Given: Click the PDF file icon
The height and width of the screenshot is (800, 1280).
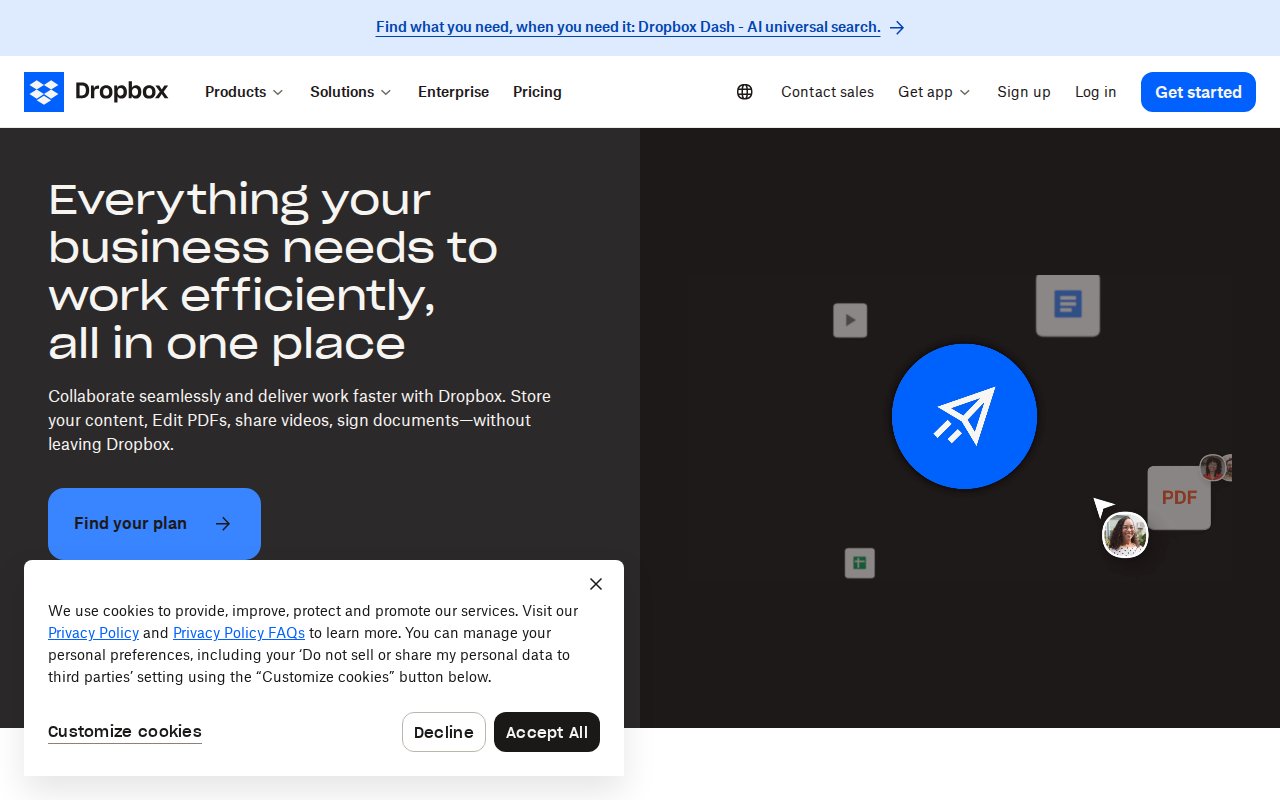Looking at the screenshot, I should click(1179, 497).
